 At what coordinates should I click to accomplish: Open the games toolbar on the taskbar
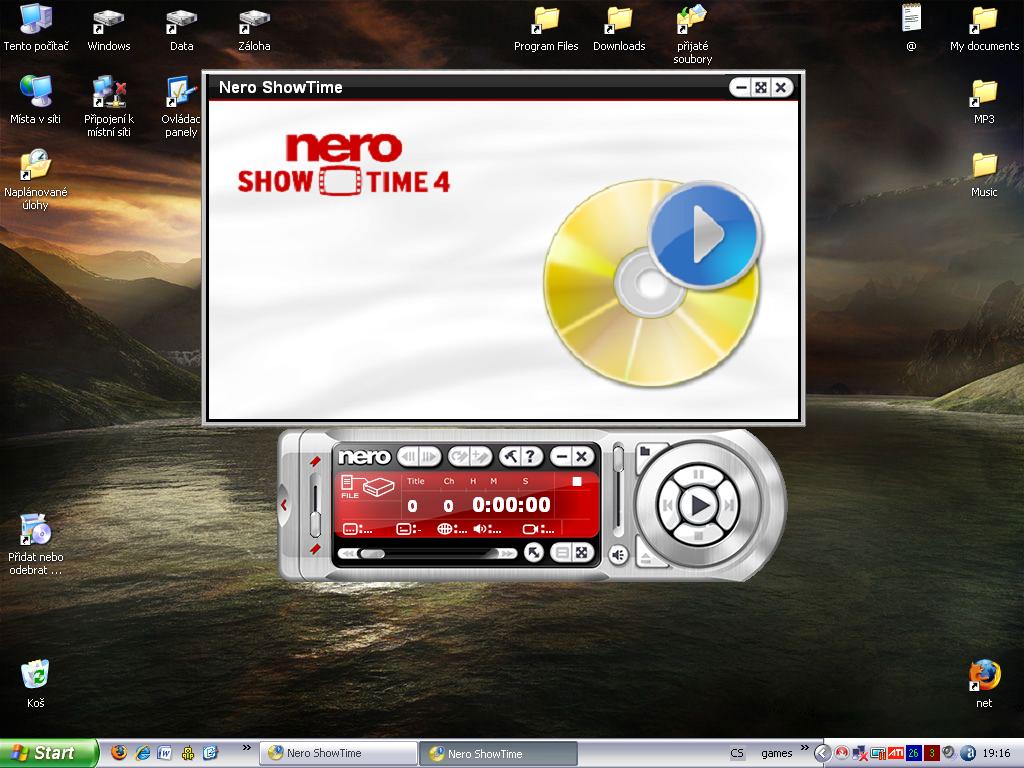coord(776,753)
